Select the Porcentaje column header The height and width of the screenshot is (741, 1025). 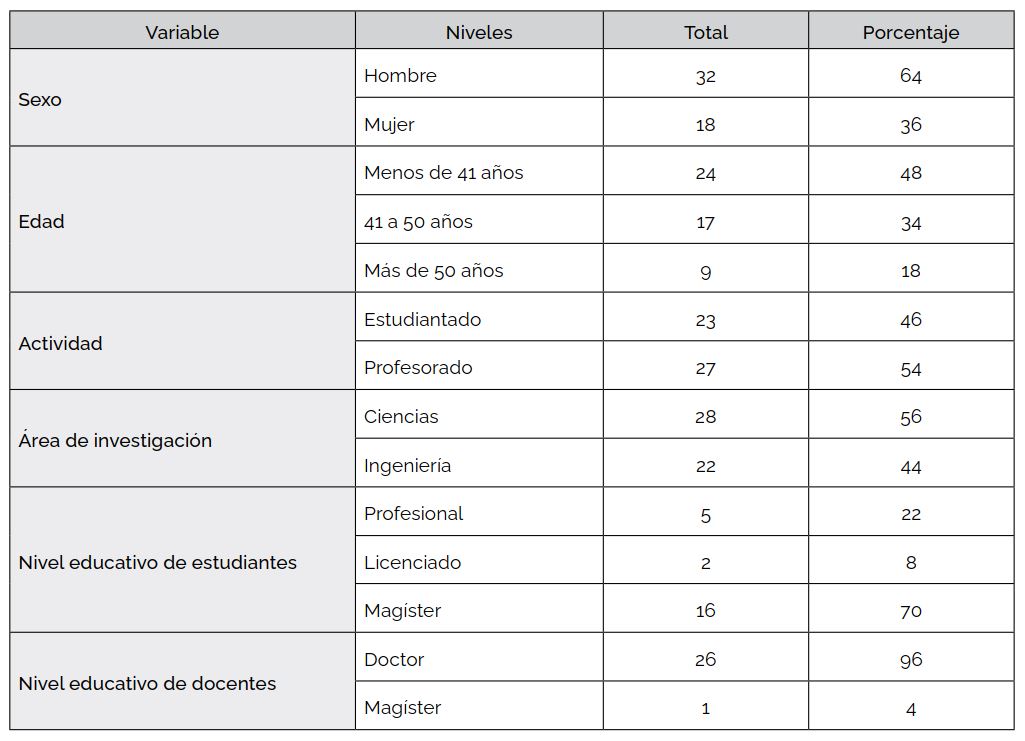click(910, 32)
